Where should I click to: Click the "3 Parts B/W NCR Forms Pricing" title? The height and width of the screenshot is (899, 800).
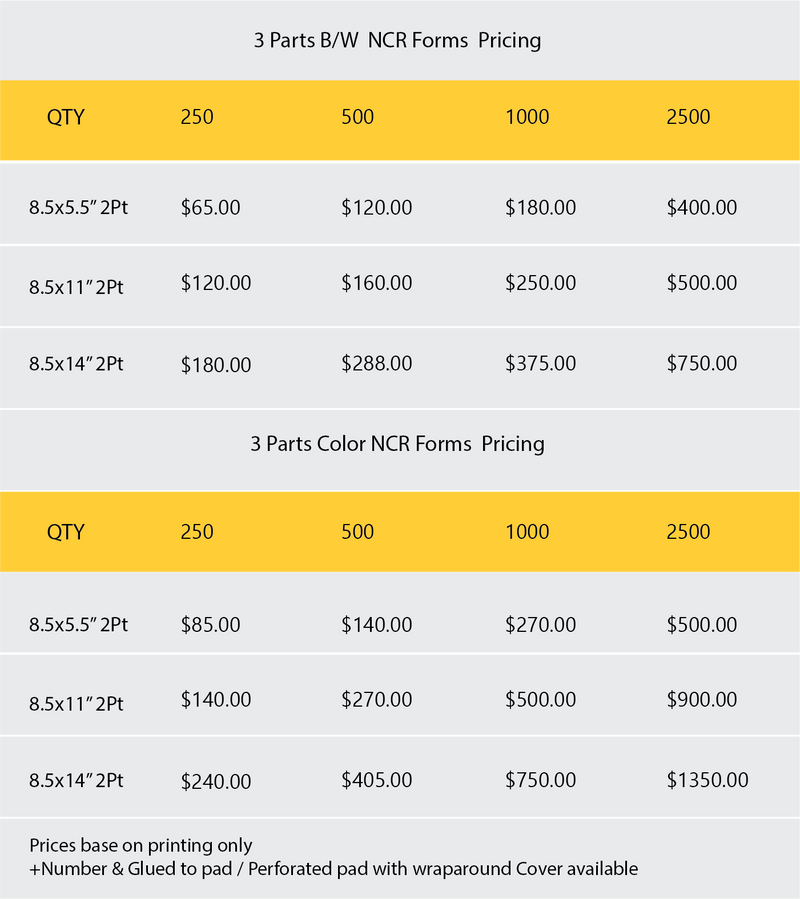(x=397, y=41)
